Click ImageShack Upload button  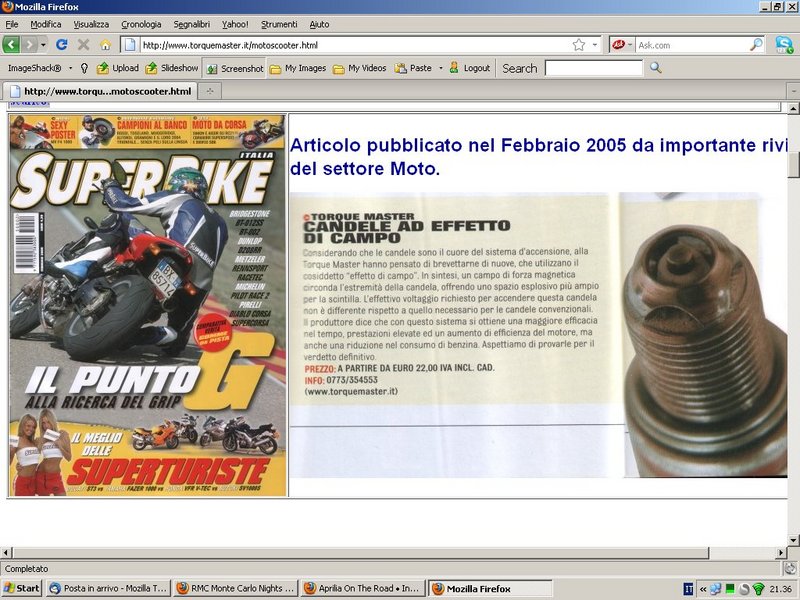(x=118, y=68)
